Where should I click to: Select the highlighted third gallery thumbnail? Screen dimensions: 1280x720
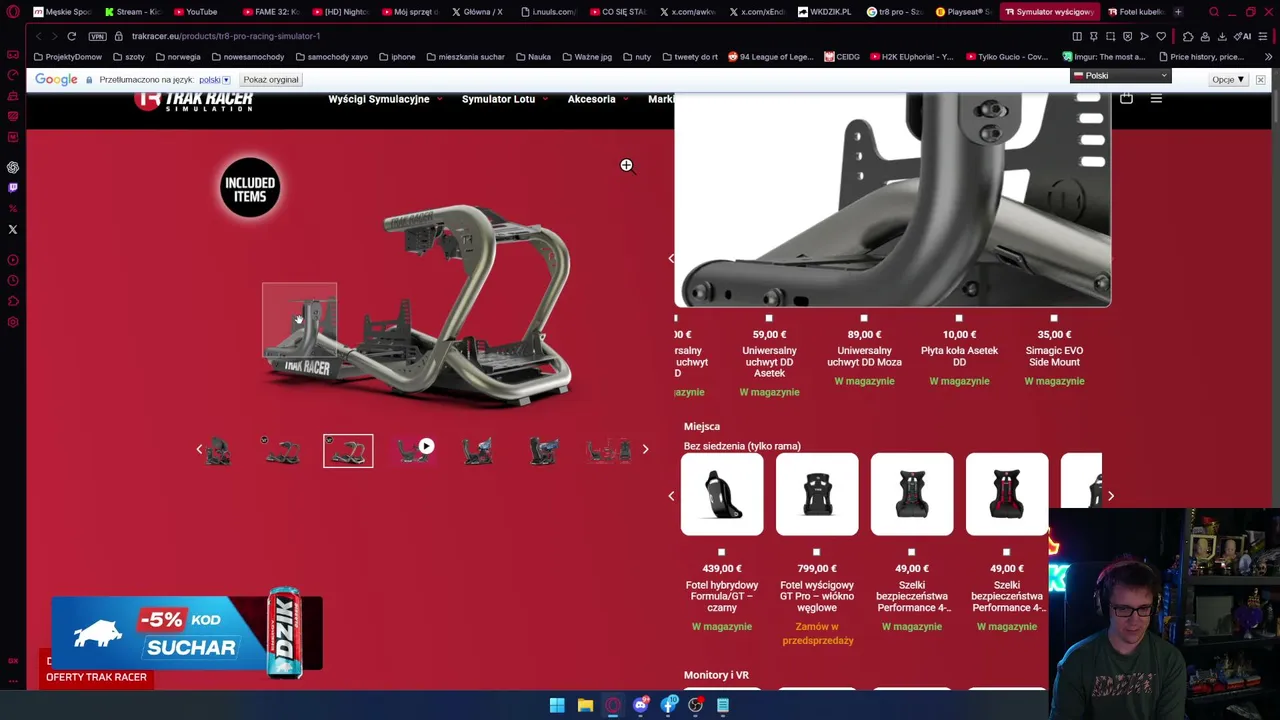pyautogui.click(x=348, y=451)
